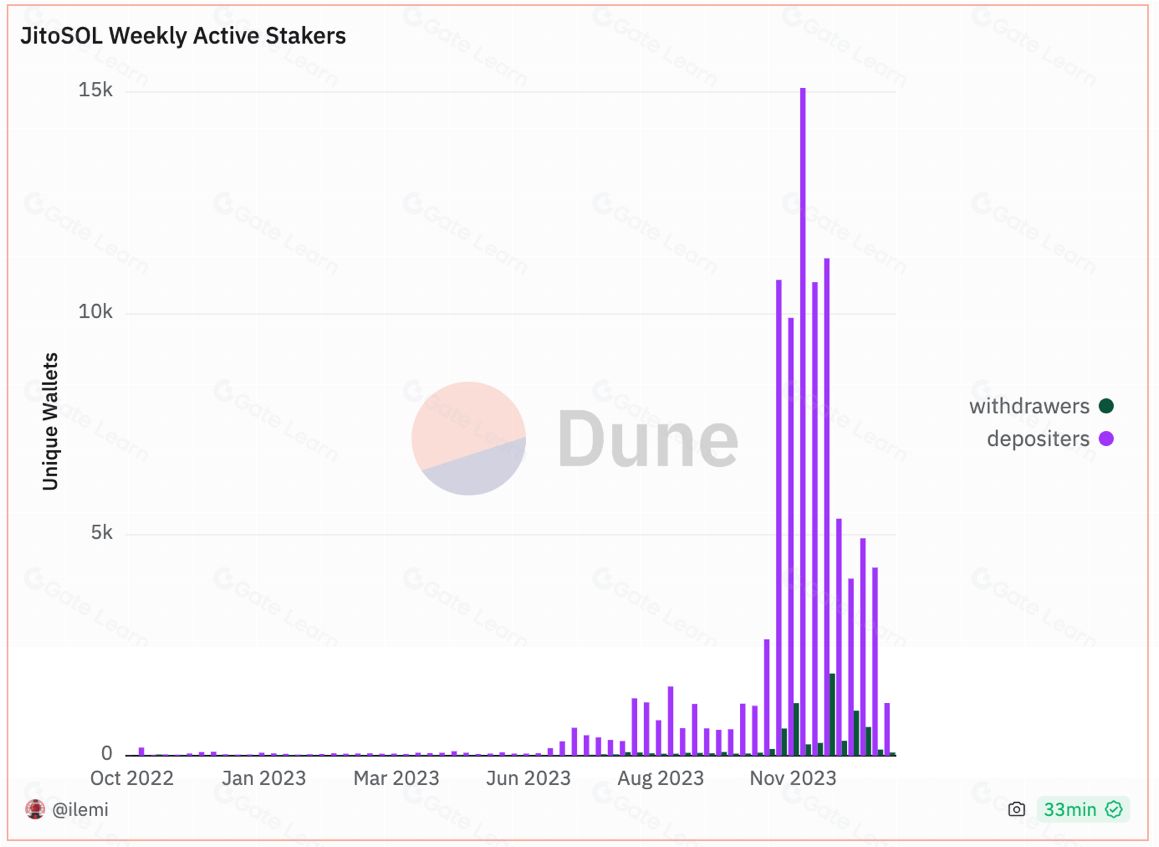The height and width of the screenshot is (847, 1159).
Task: Toggle the depositers series legend label
Action: (1038, 438)
